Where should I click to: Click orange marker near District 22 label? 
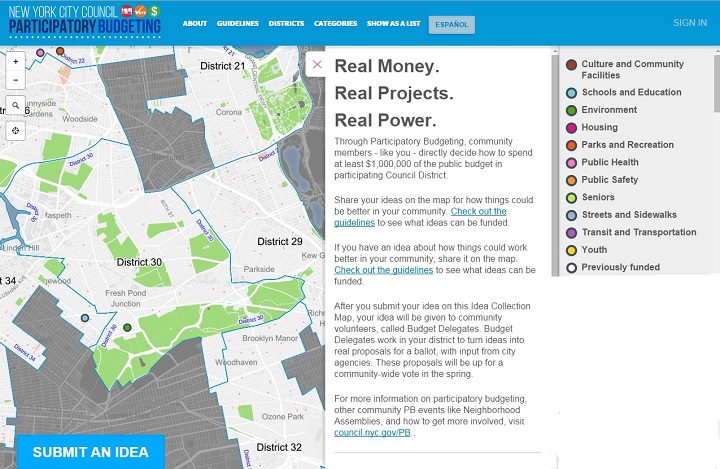[x=60, y=50]
